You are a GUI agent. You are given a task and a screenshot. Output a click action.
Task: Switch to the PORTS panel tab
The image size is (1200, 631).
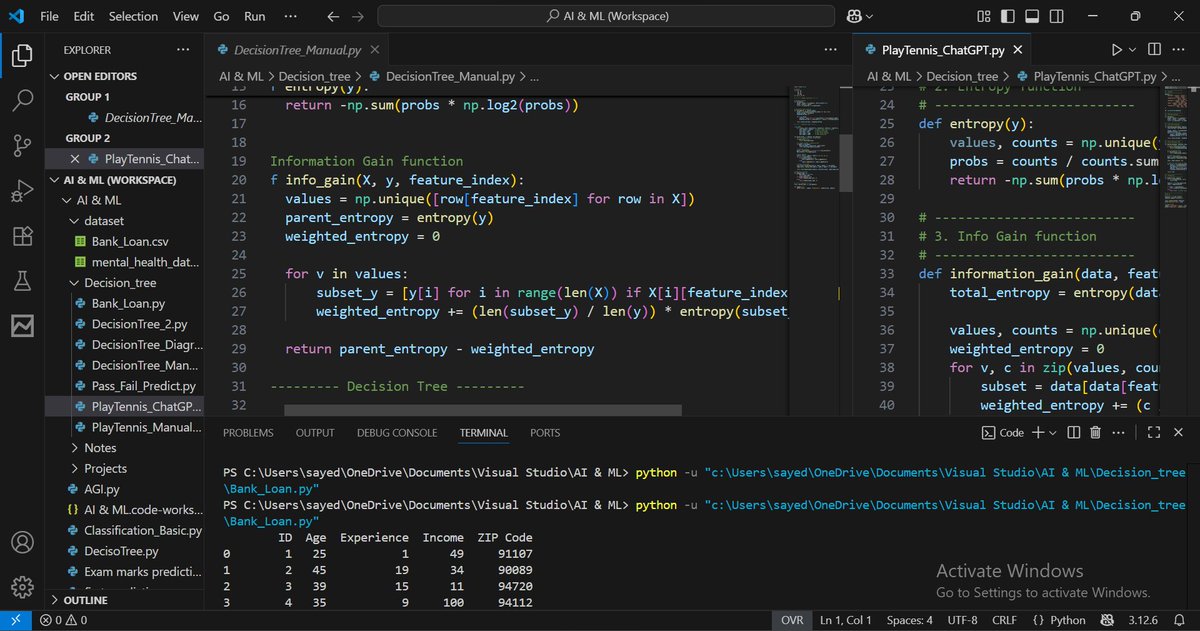click(x=545, y=433)
